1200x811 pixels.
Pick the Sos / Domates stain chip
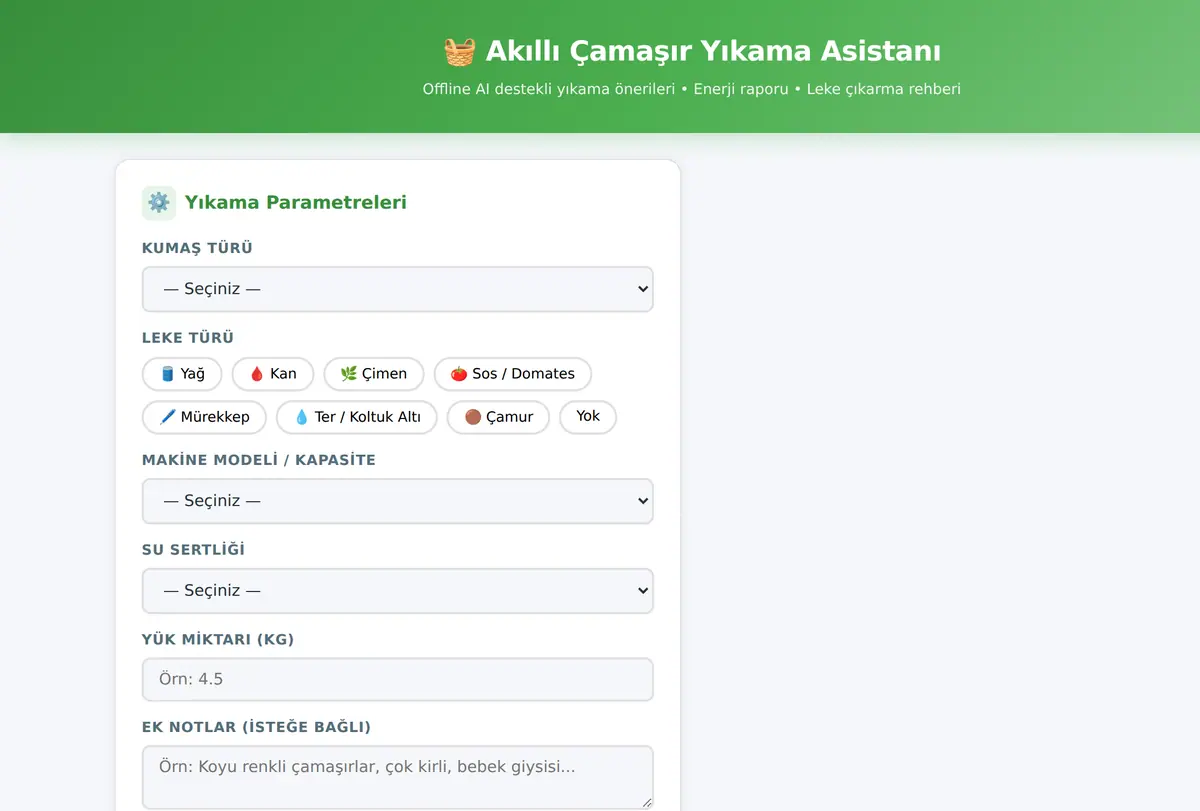click(x=513, y=374)
